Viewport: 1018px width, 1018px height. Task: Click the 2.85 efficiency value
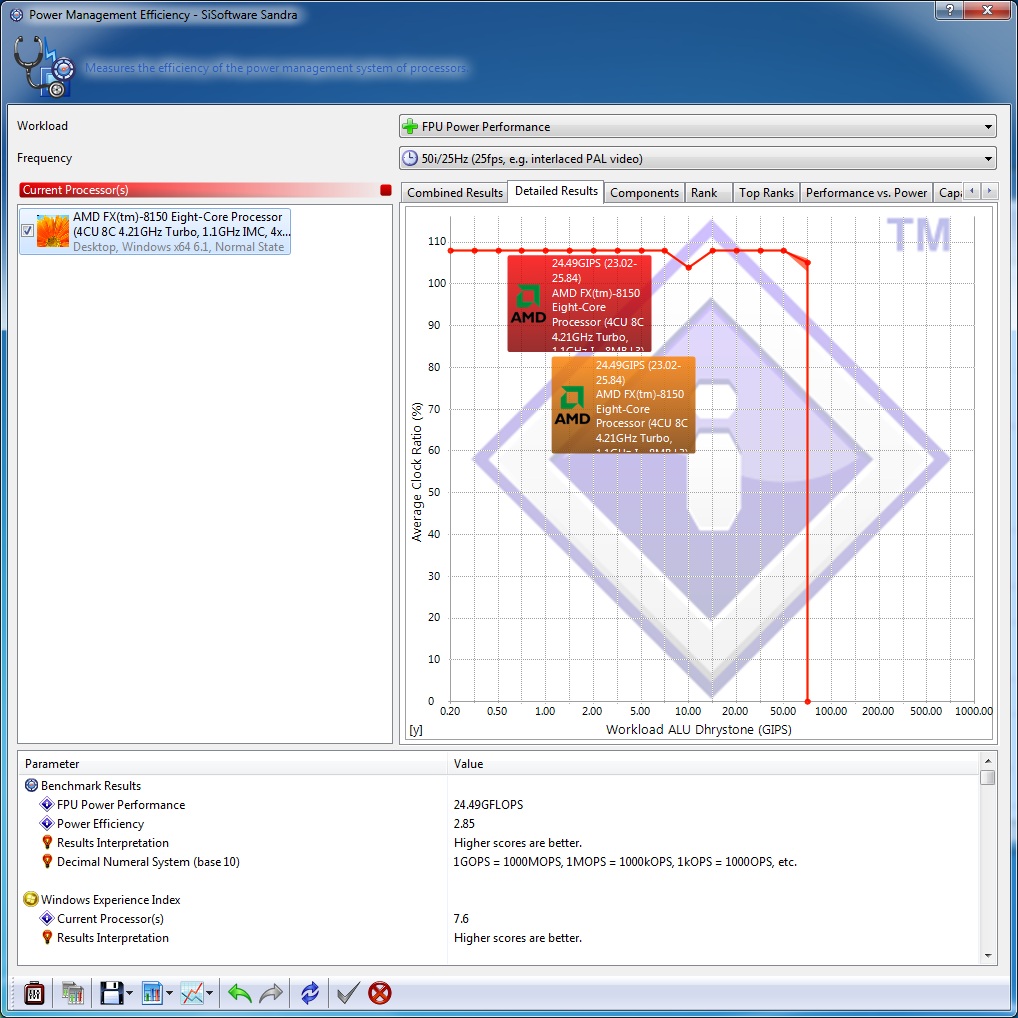tap(464, 823)
